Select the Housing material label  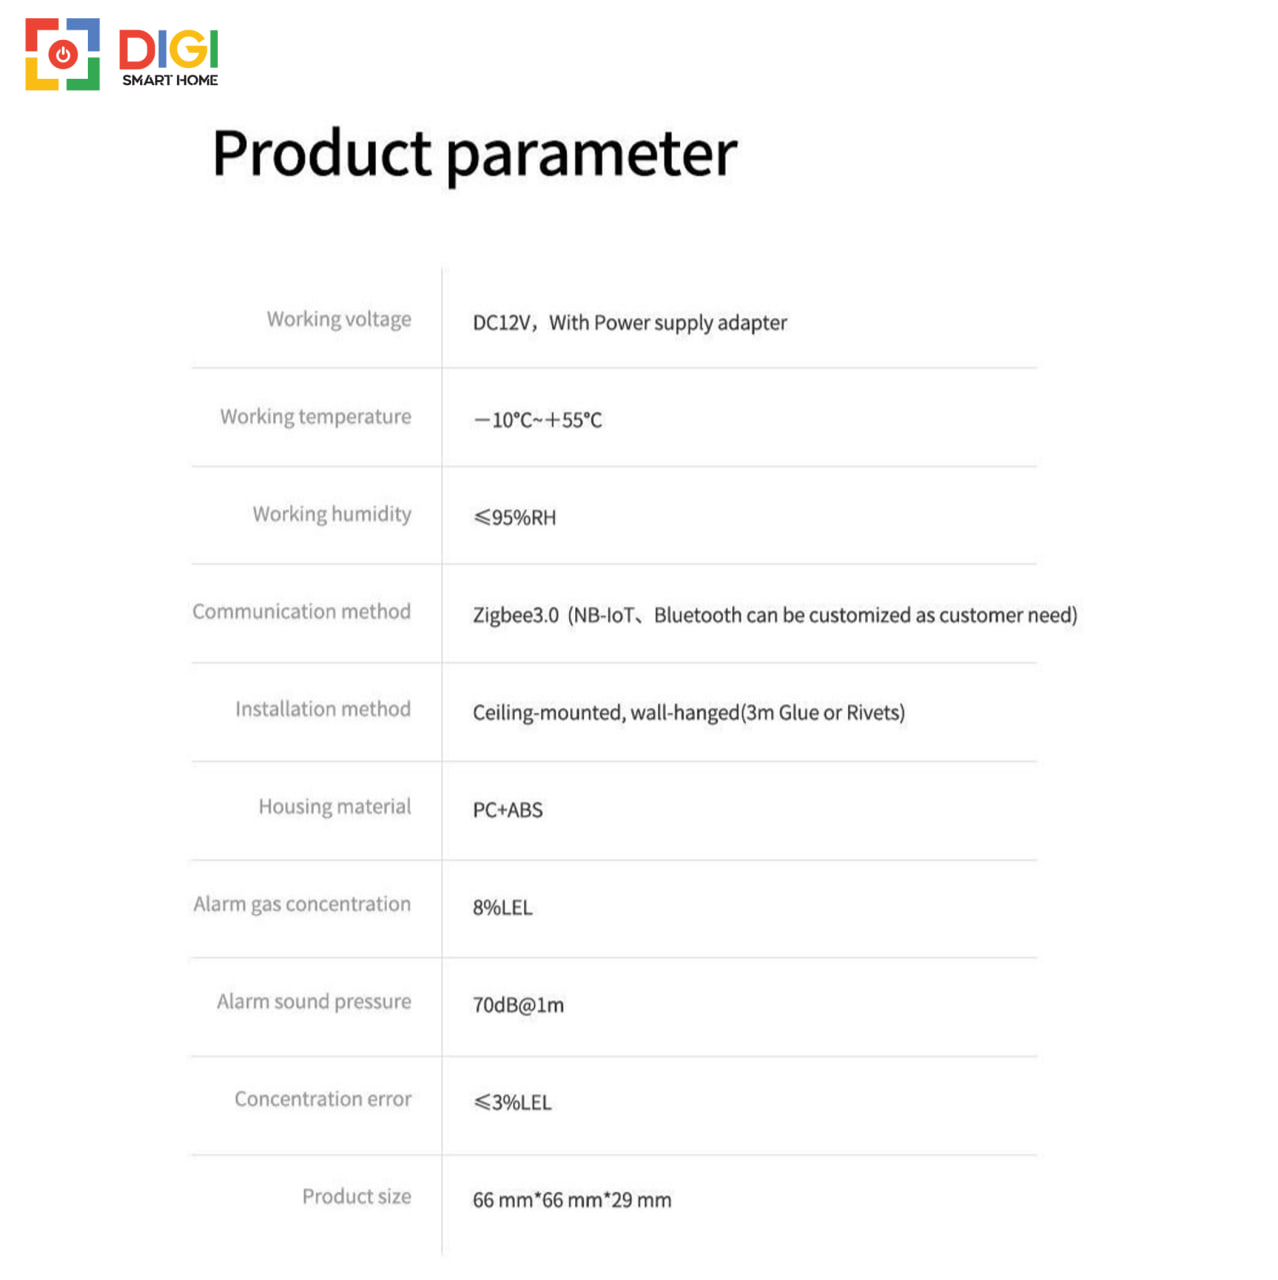click(x=335, y=807)
